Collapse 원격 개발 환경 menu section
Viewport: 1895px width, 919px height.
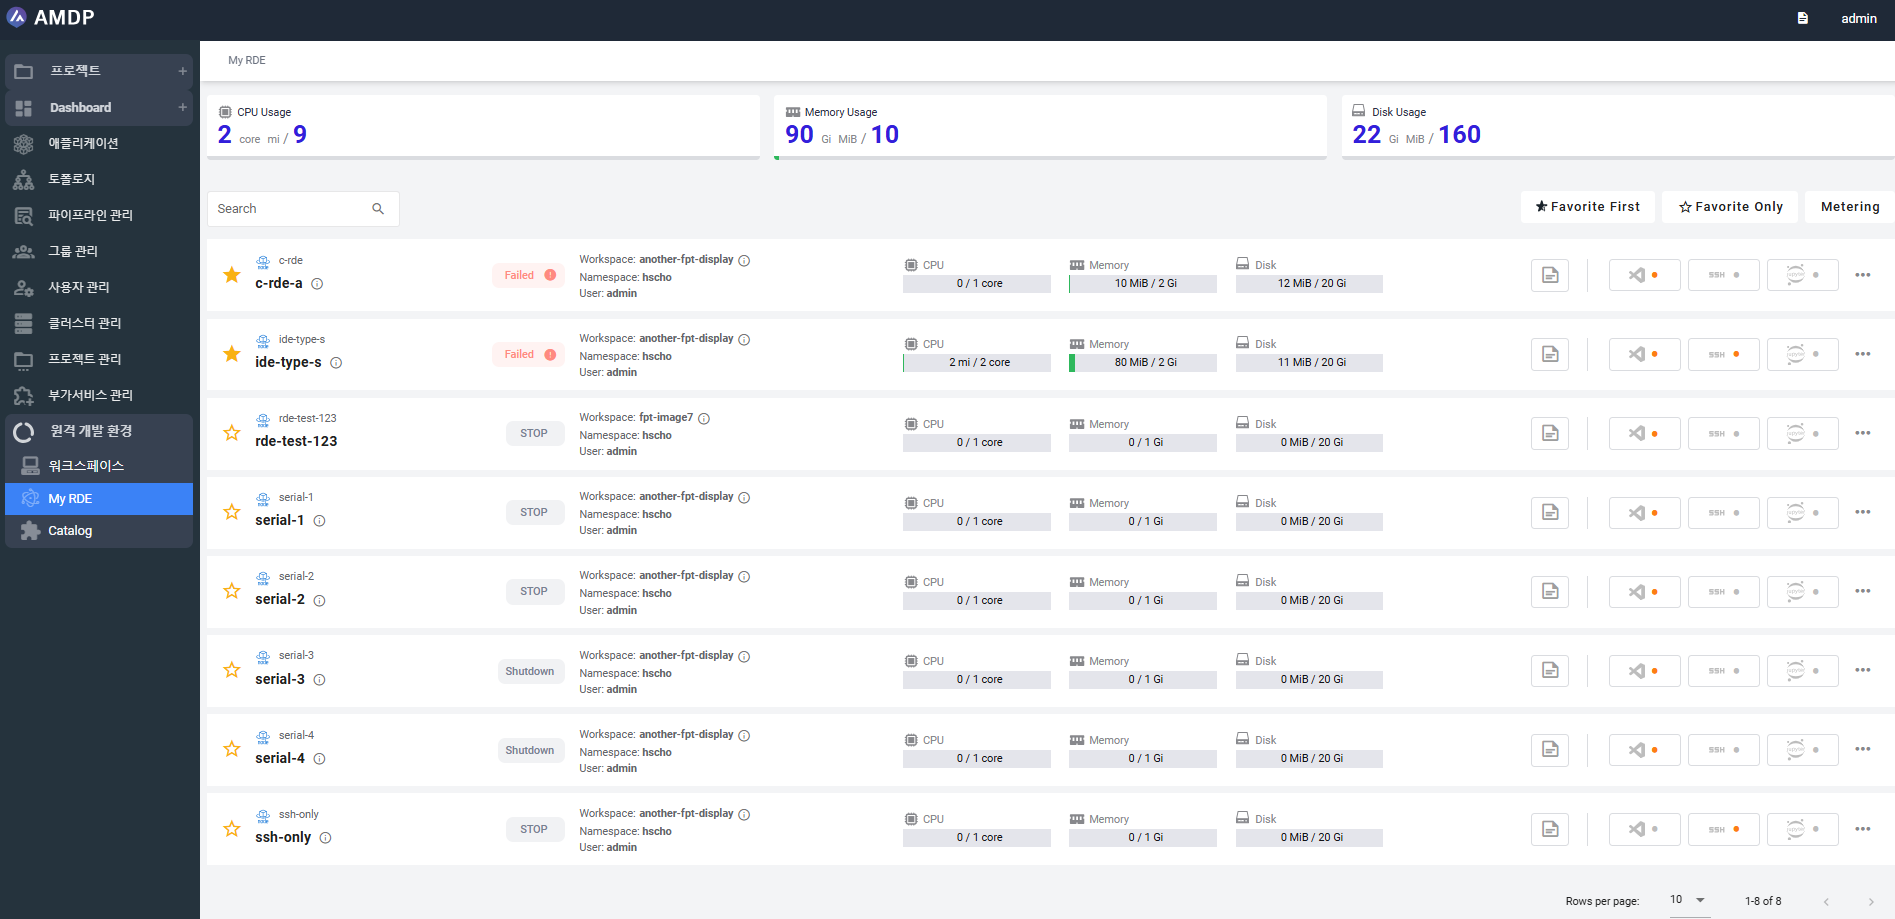(x=99, y=431)
